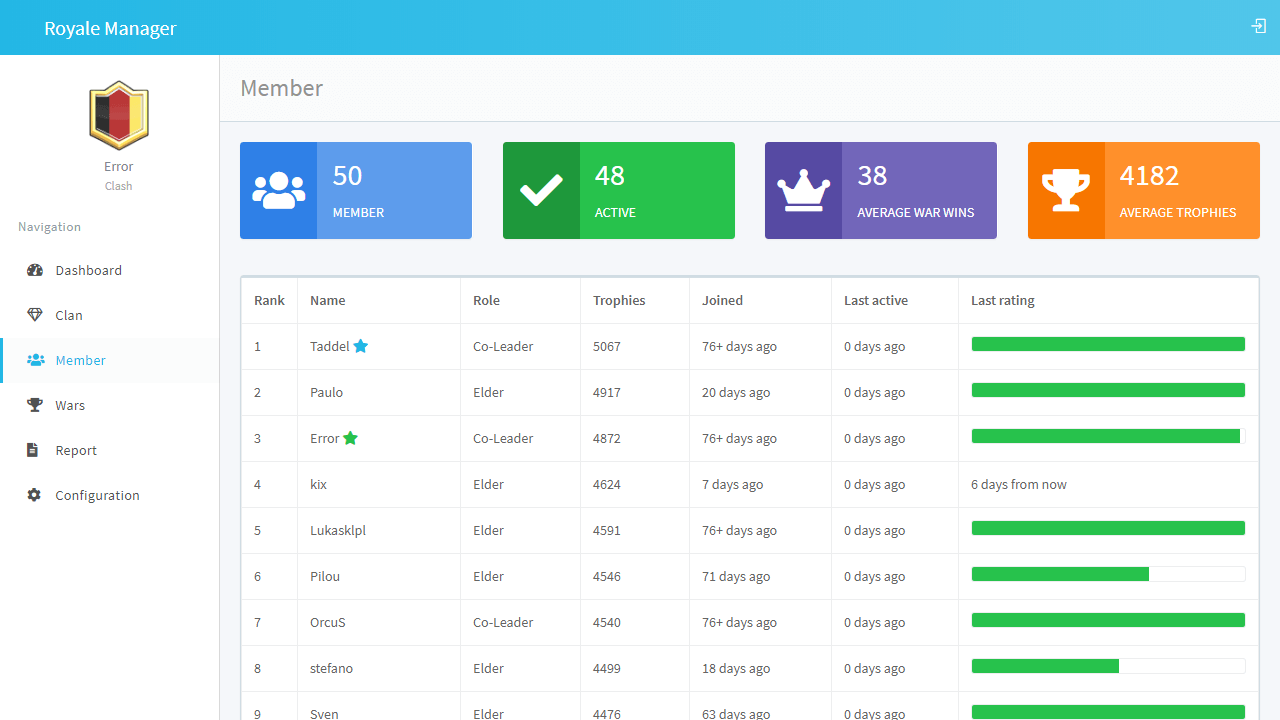Click the Last rating column header
1280x720 pixels.
pyautogui.click(x=1002, y=300)
